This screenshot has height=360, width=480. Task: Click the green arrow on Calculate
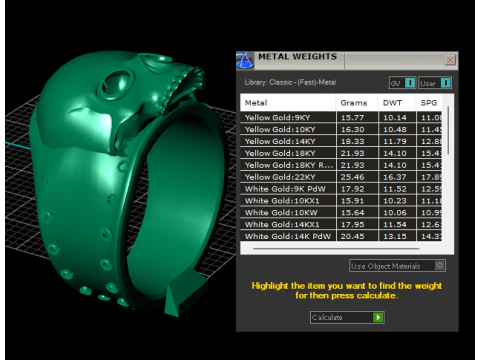(x=378, y=317)
